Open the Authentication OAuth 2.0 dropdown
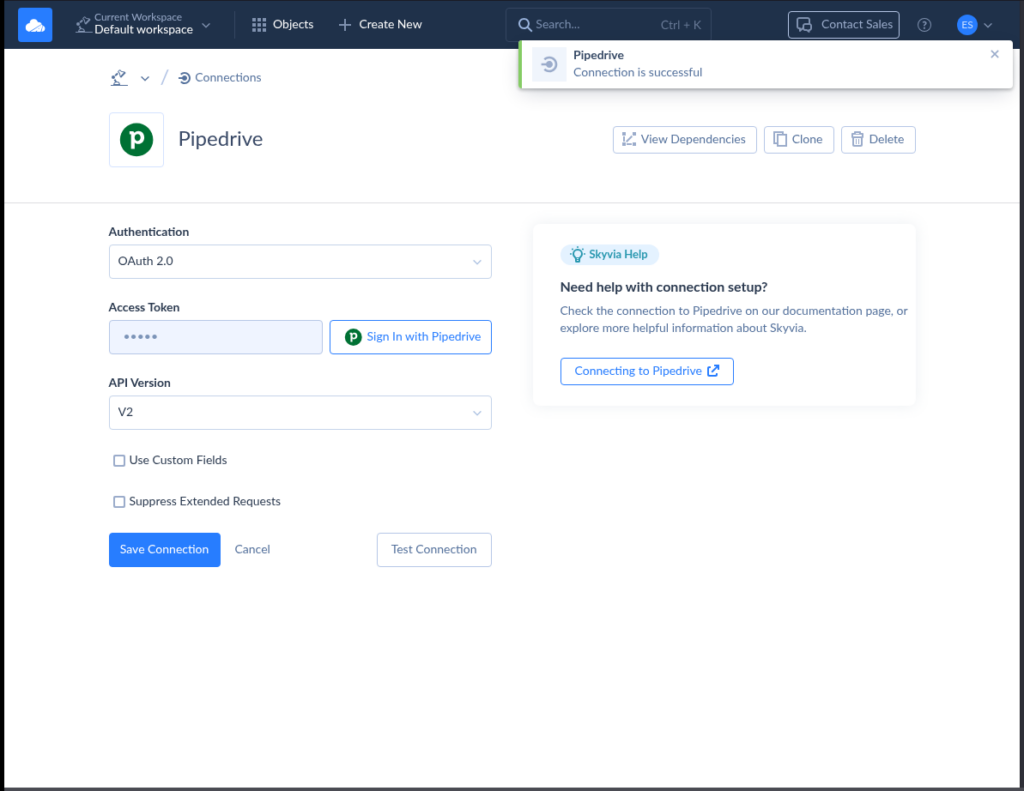This screenshot has height=791, width=1024. (x=300, y=262)
